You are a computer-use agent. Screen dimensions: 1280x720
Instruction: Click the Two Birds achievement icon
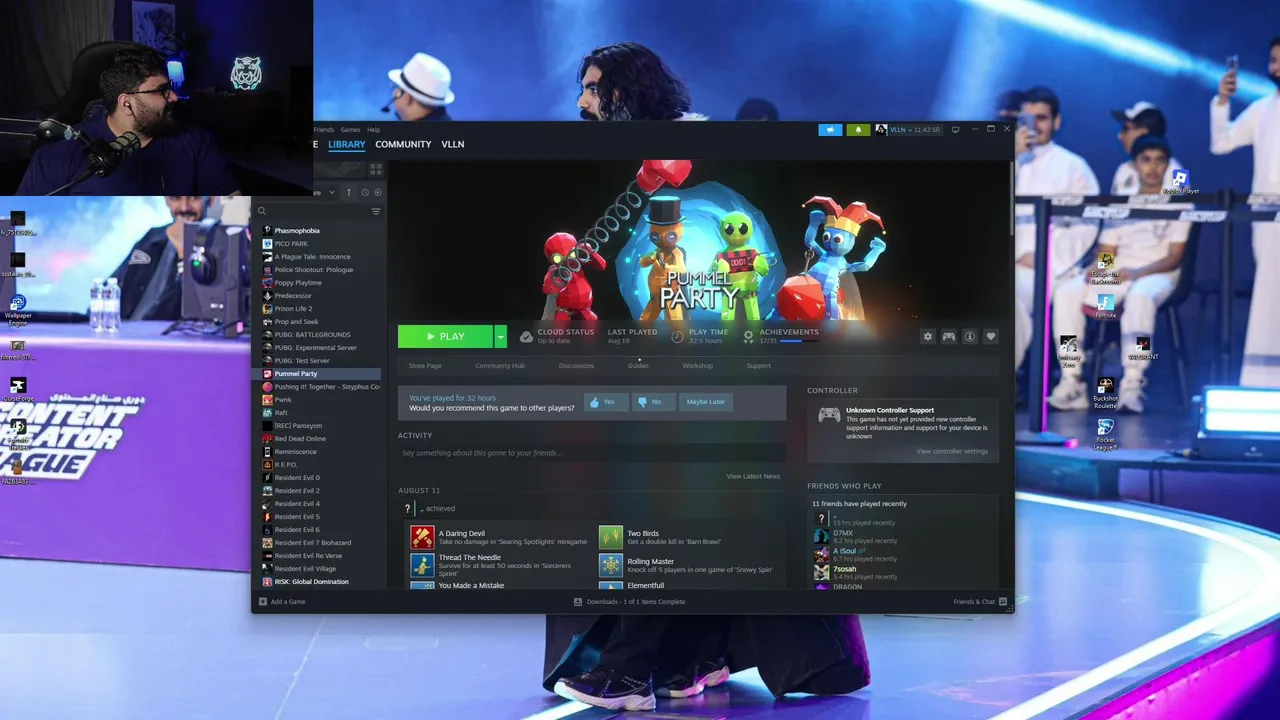(611, 538)
